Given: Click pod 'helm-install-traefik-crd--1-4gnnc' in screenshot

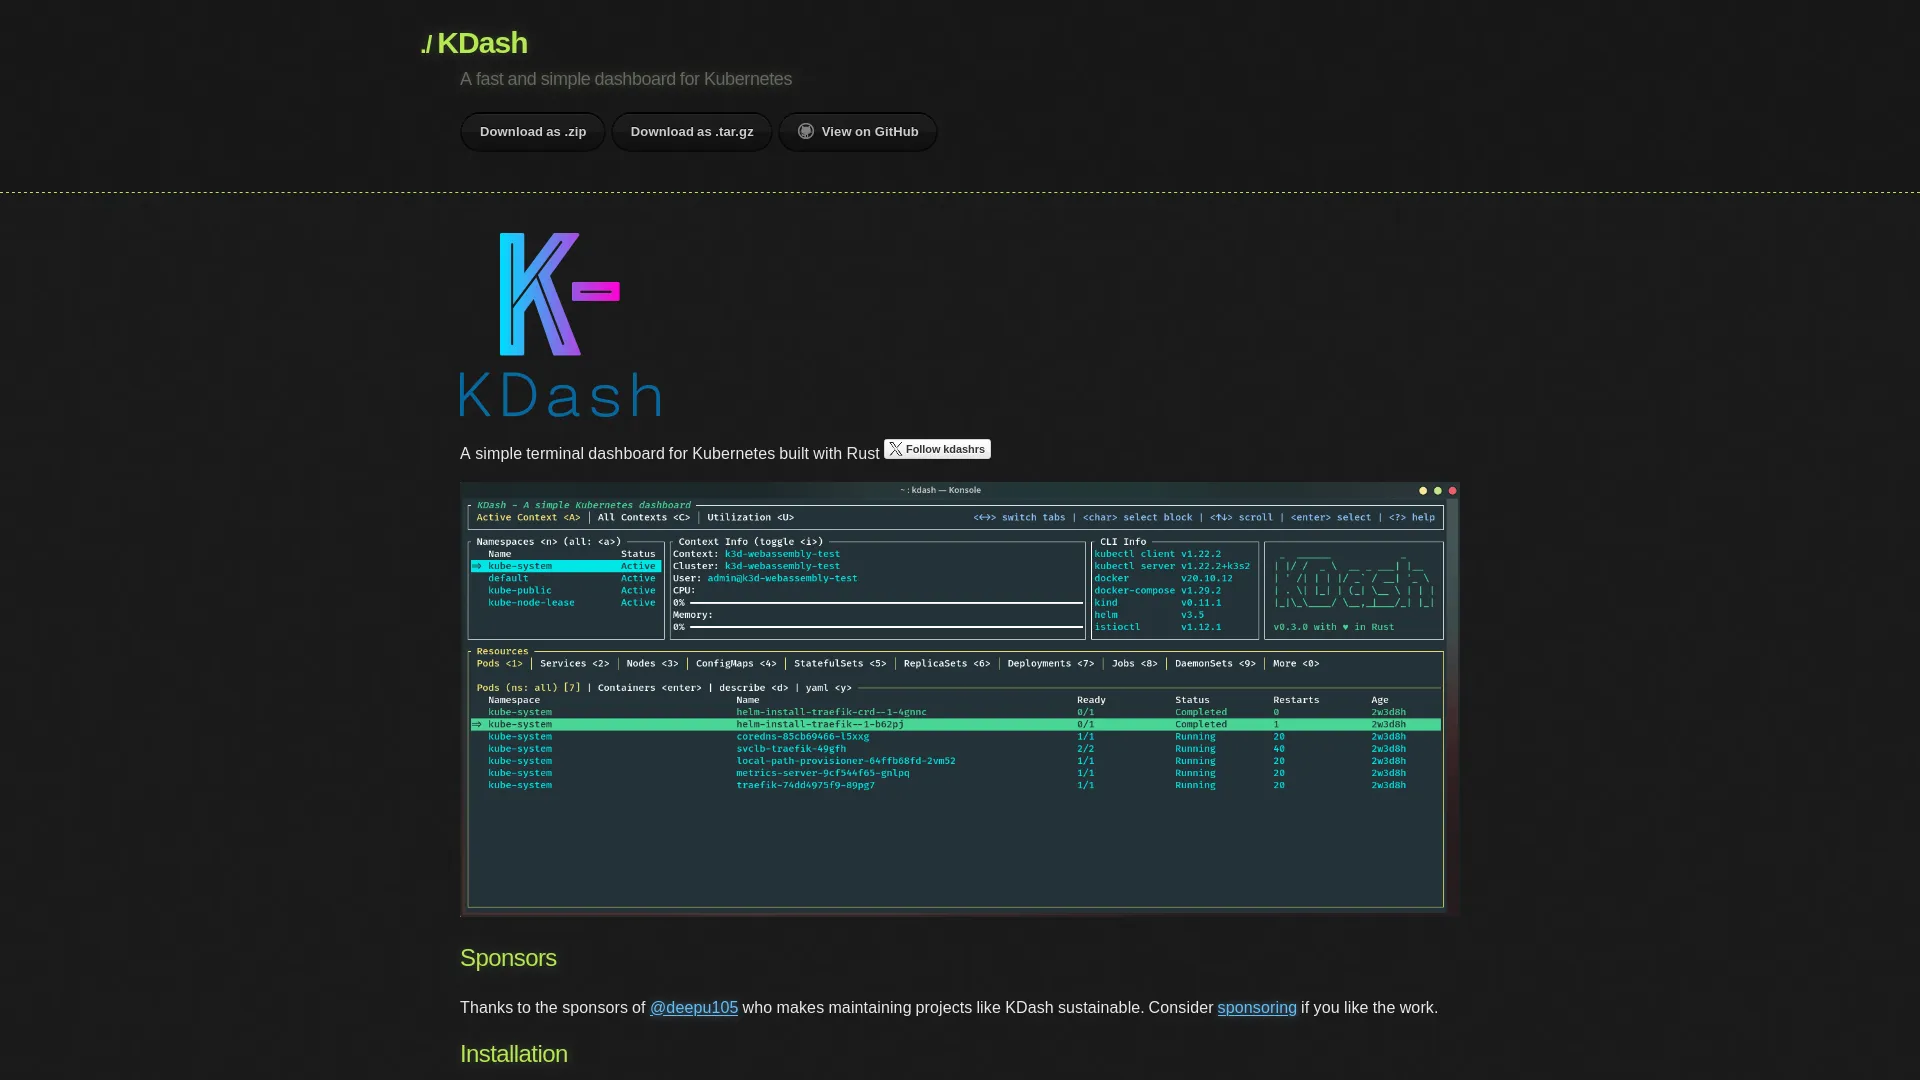Looking at the screenshot, I should tap(831, 712).
